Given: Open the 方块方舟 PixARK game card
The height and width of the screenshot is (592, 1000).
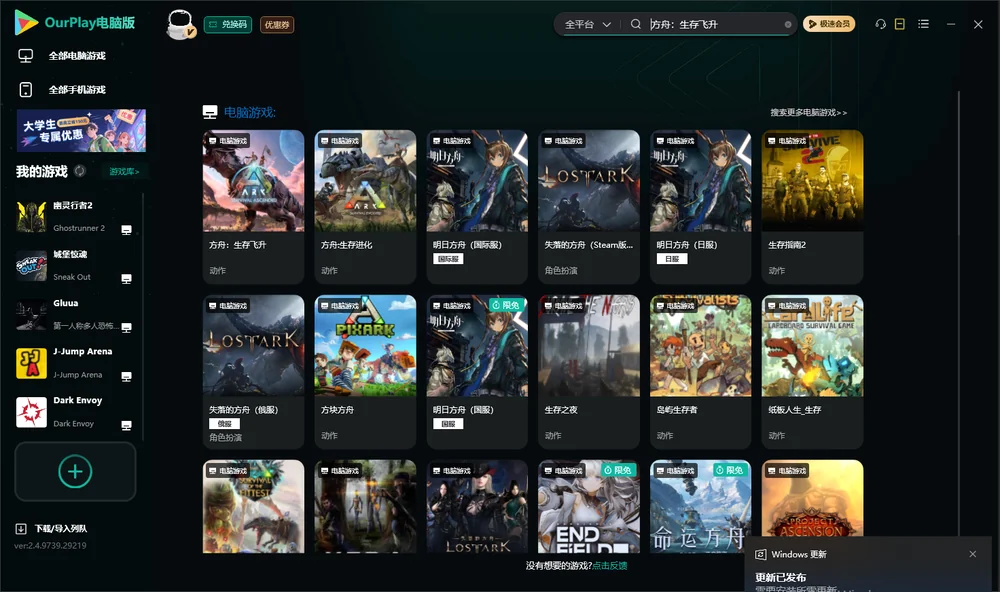Looking at the screenshot, I should coord(365,372).
